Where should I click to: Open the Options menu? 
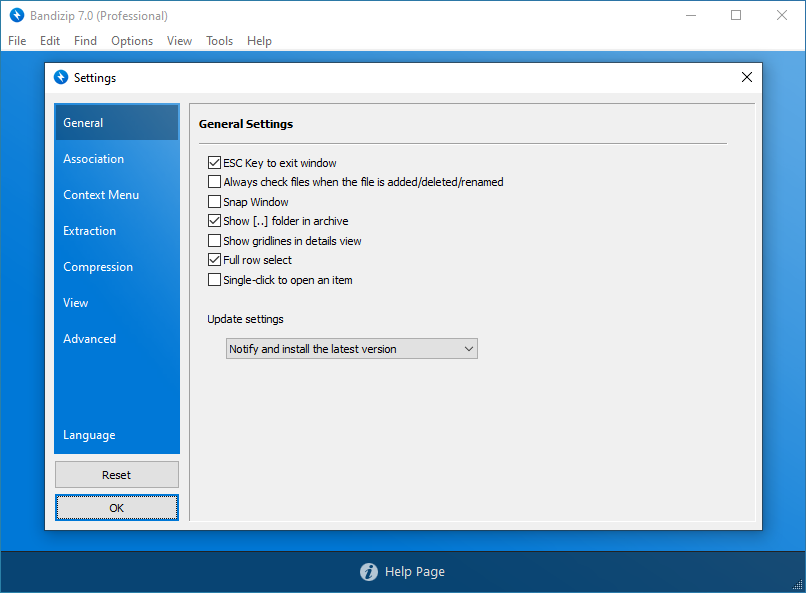click(x=132, y=41)
